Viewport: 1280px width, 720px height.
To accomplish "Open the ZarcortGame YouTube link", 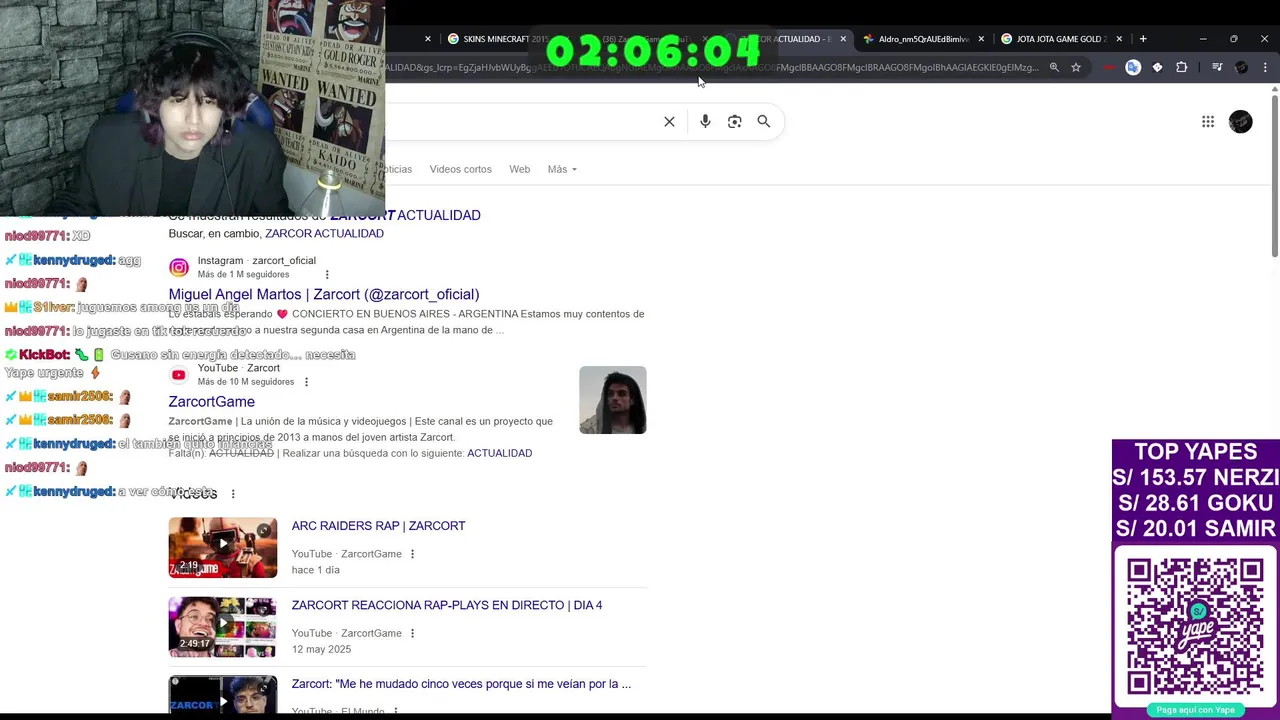I will coord(211,401).
